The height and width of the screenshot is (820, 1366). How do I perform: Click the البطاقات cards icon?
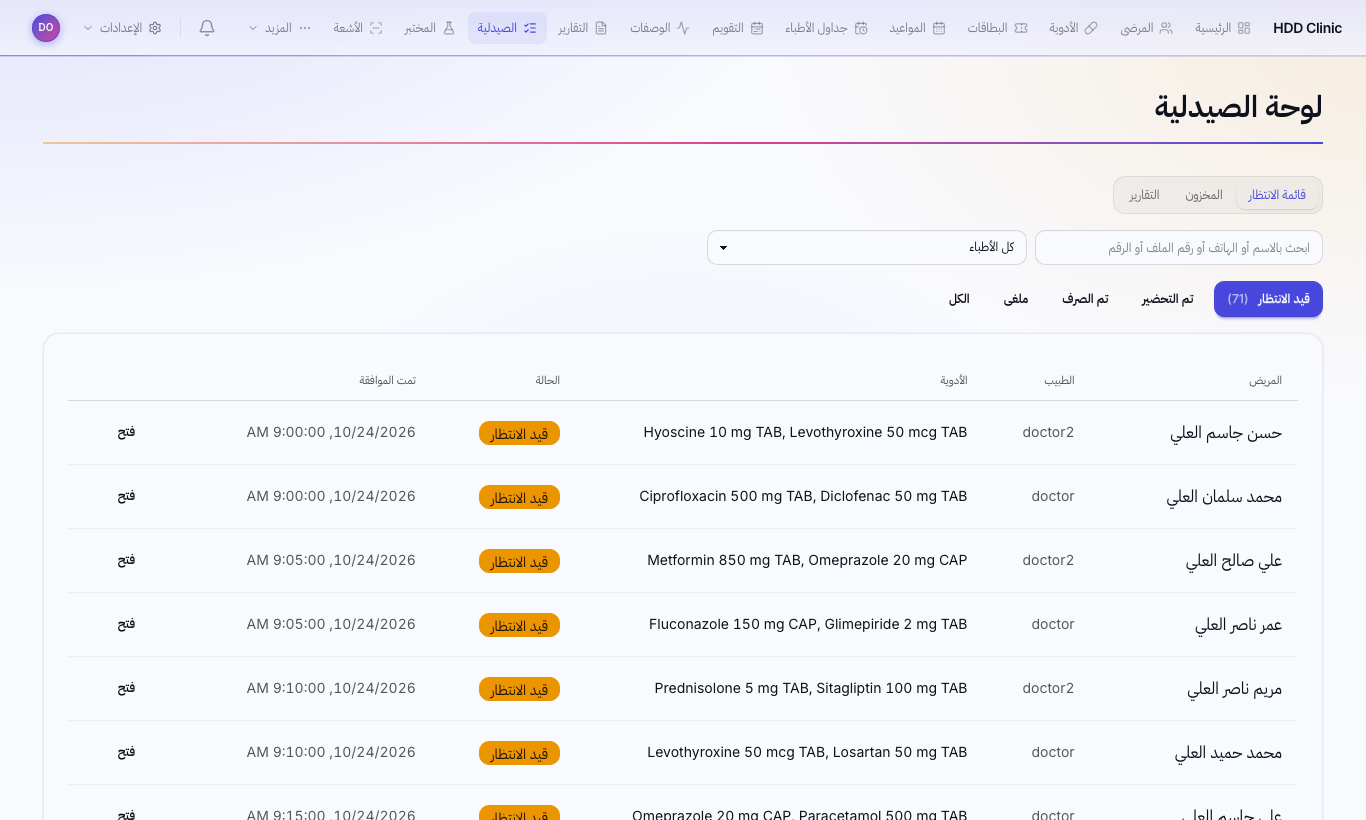[x=1021, y=28]
